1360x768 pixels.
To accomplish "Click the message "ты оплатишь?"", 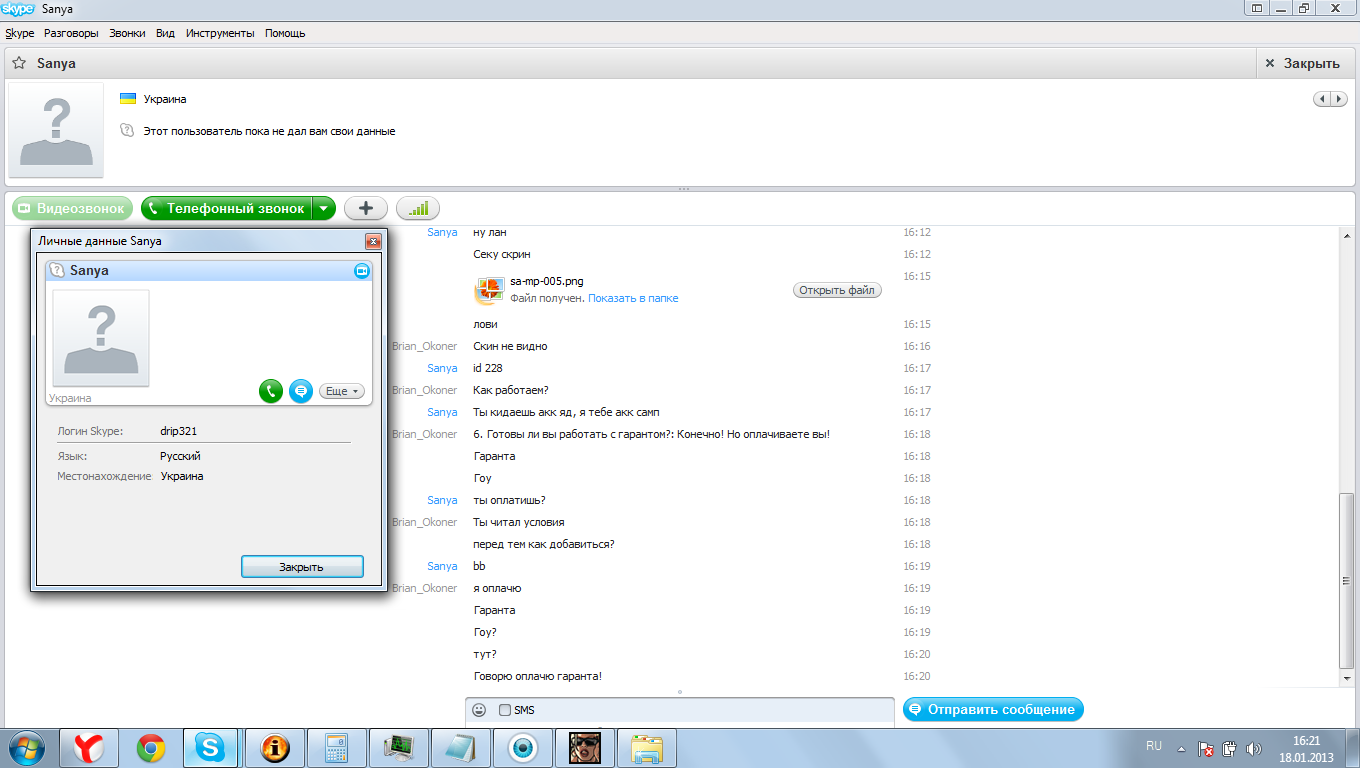I will coord(509,500).
